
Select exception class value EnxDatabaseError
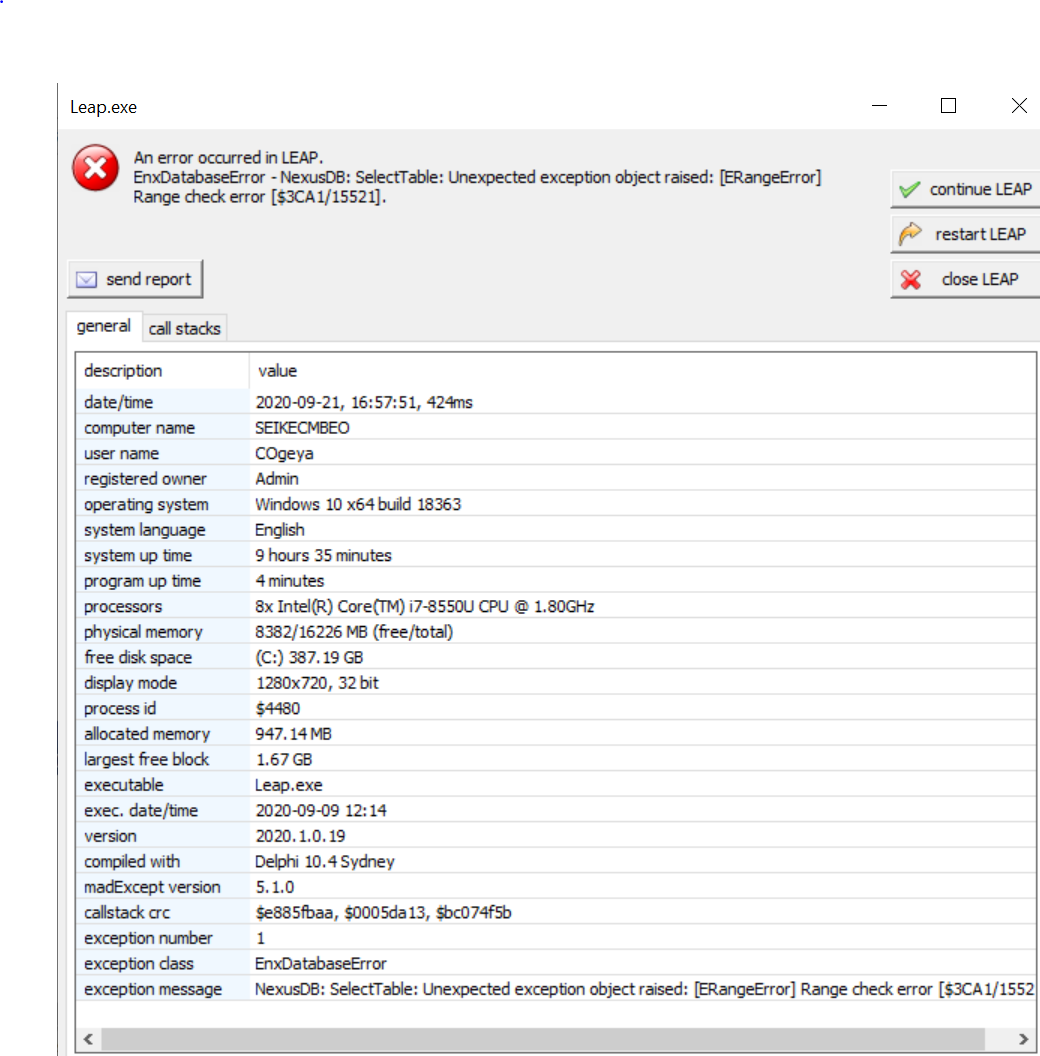(320, 964)
